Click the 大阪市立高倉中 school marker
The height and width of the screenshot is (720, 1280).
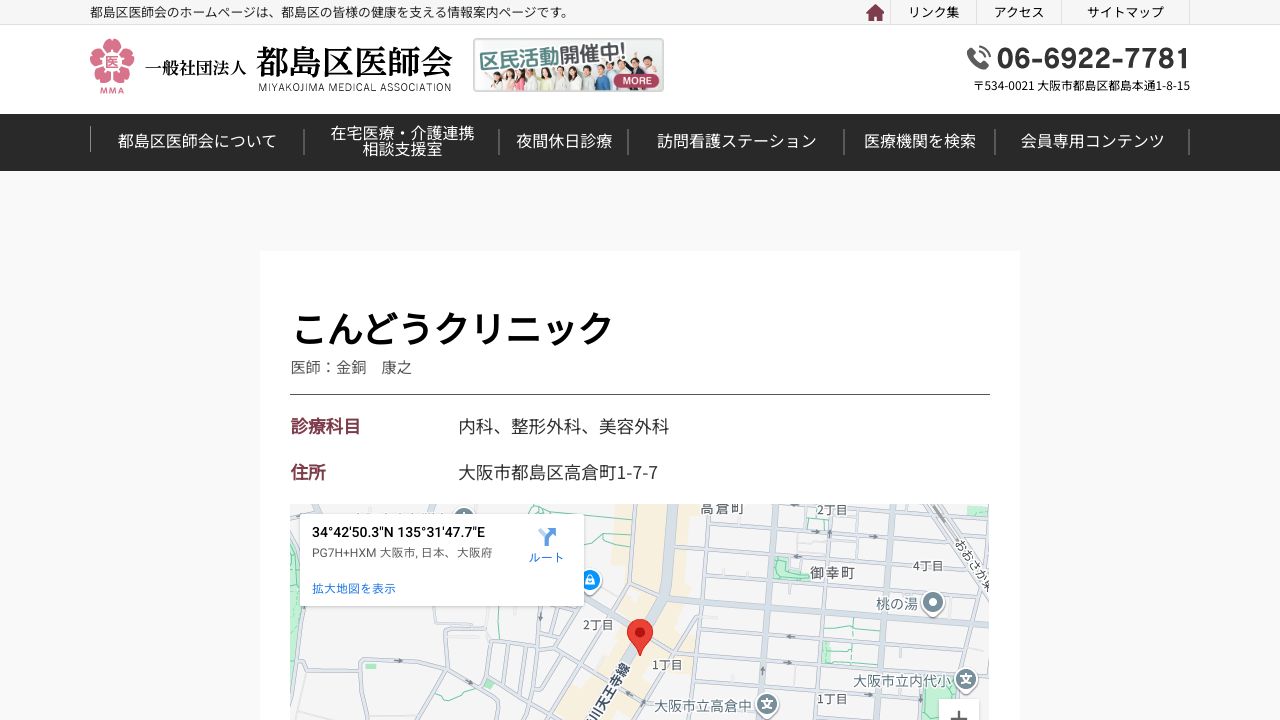pyautogui.click(x=766, y=705)
